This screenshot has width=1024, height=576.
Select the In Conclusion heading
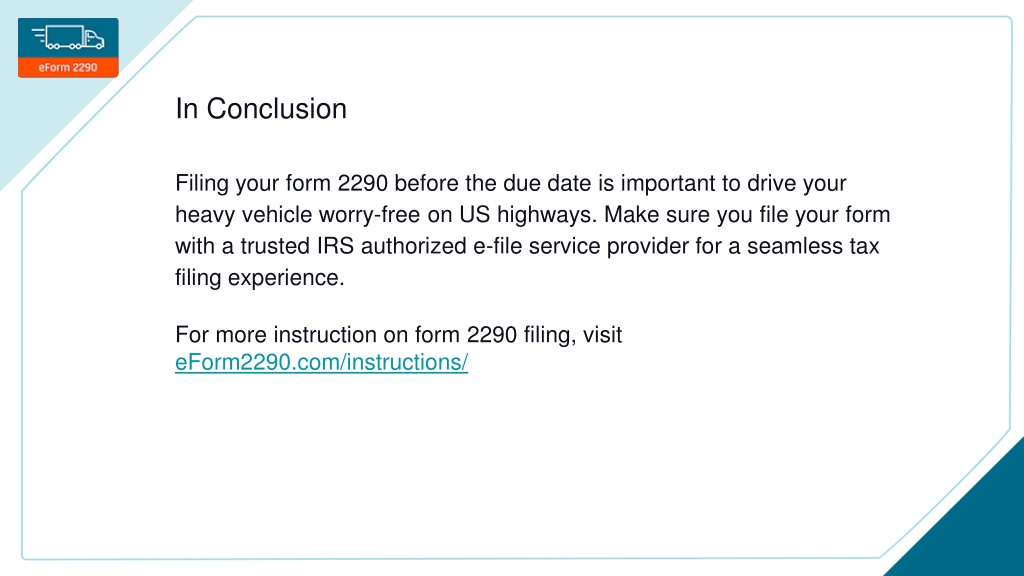pos(261,108)
